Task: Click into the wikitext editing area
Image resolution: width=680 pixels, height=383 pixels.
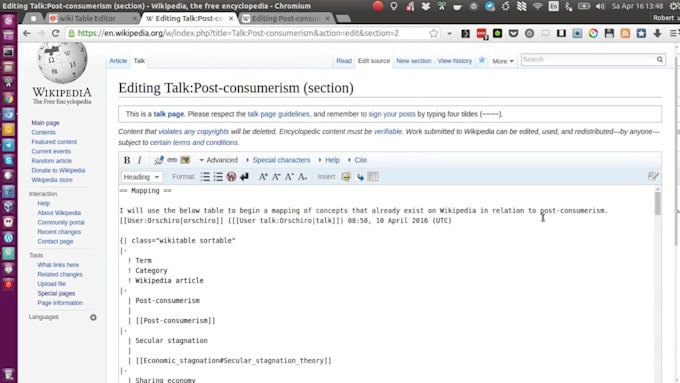Action: coord(386,284)
